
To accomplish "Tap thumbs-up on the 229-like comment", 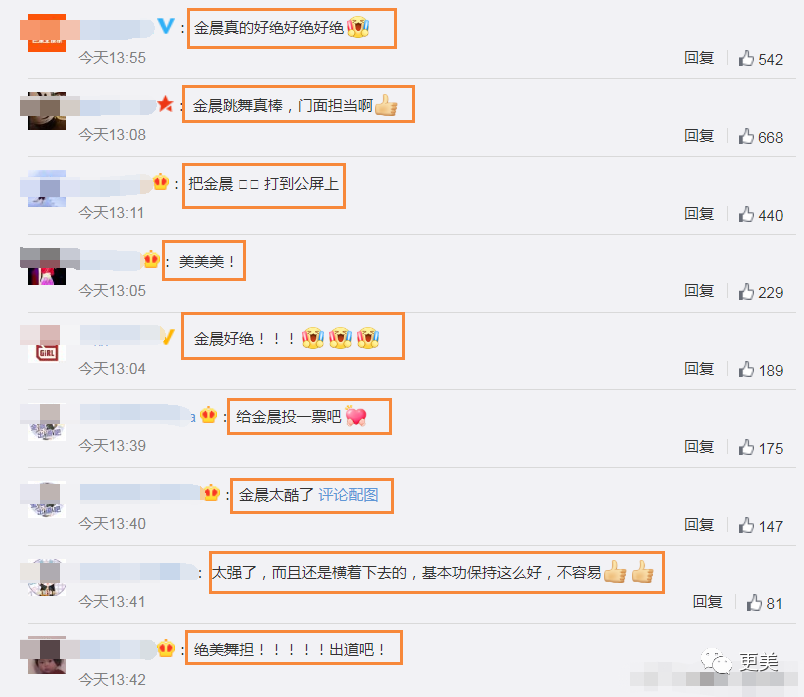I will click(x=746, y=292).
